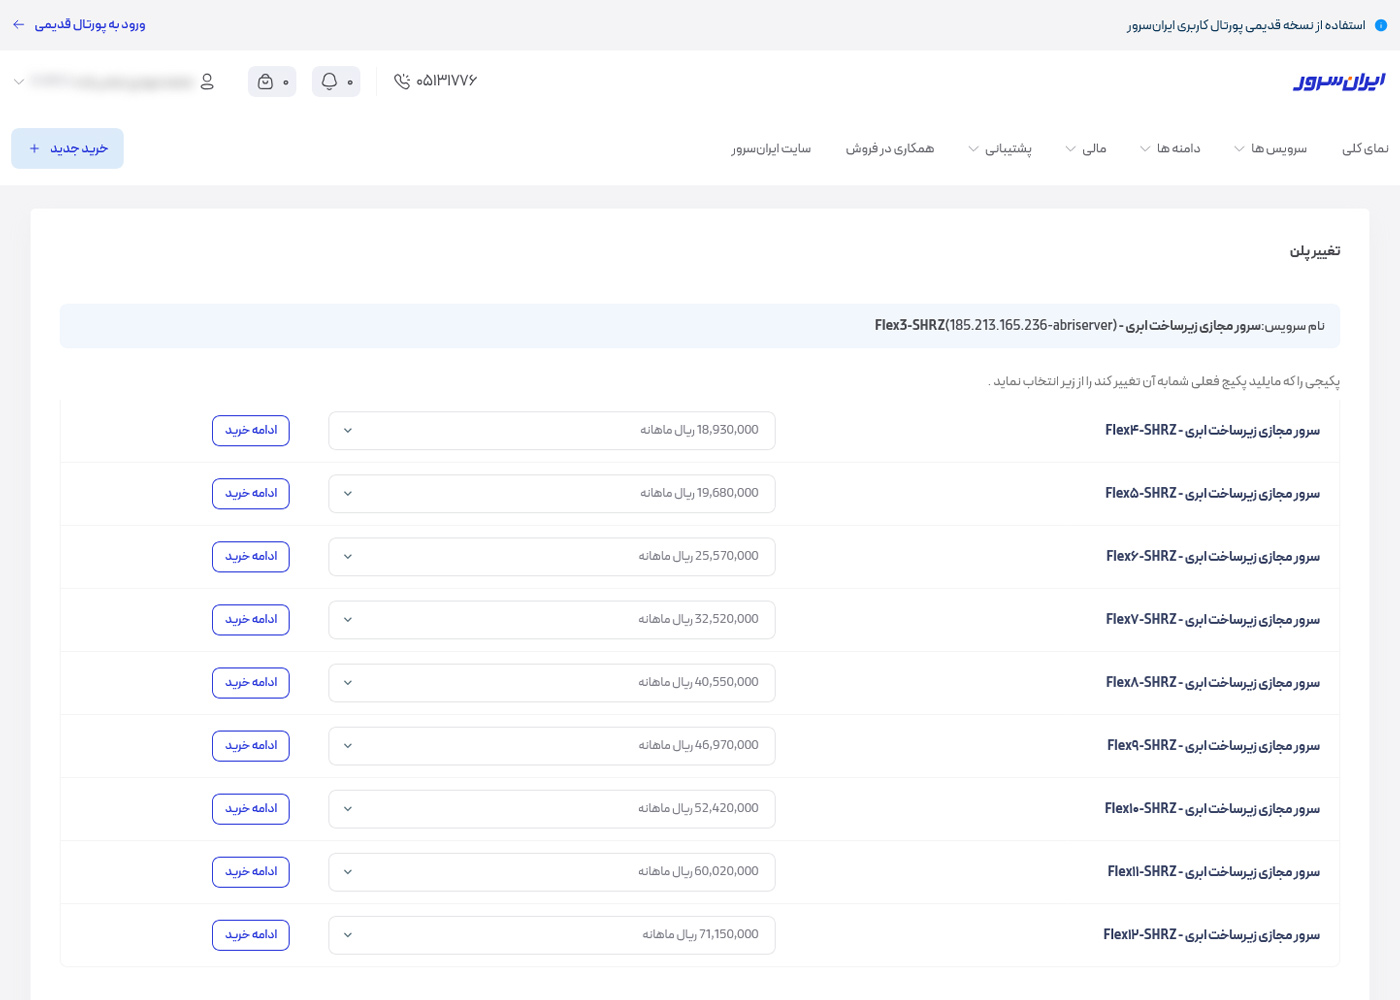1400x1000 pixels.
Task: Click the user profile icon
Action: 207,81
